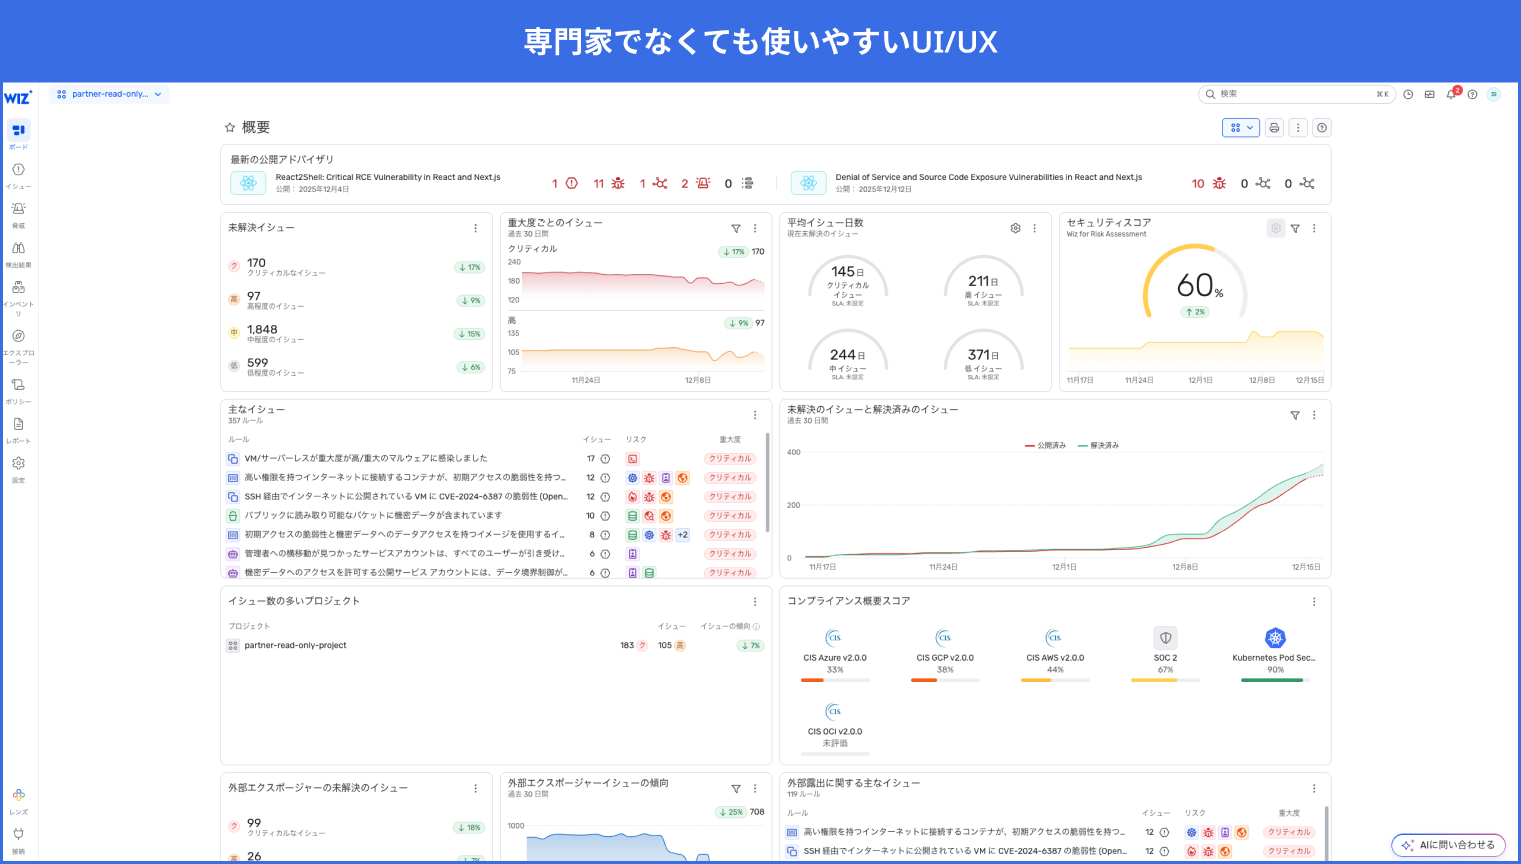Go to レポート (Reports) in sidebar
The image size is (1521, 864).
[18, 425]
